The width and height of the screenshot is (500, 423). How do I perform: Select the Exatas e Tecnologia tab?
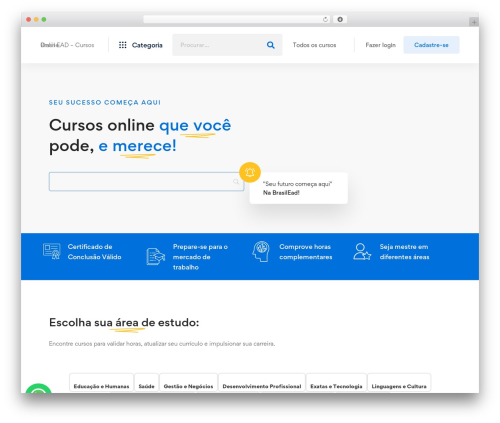click(x=336, y=383)
